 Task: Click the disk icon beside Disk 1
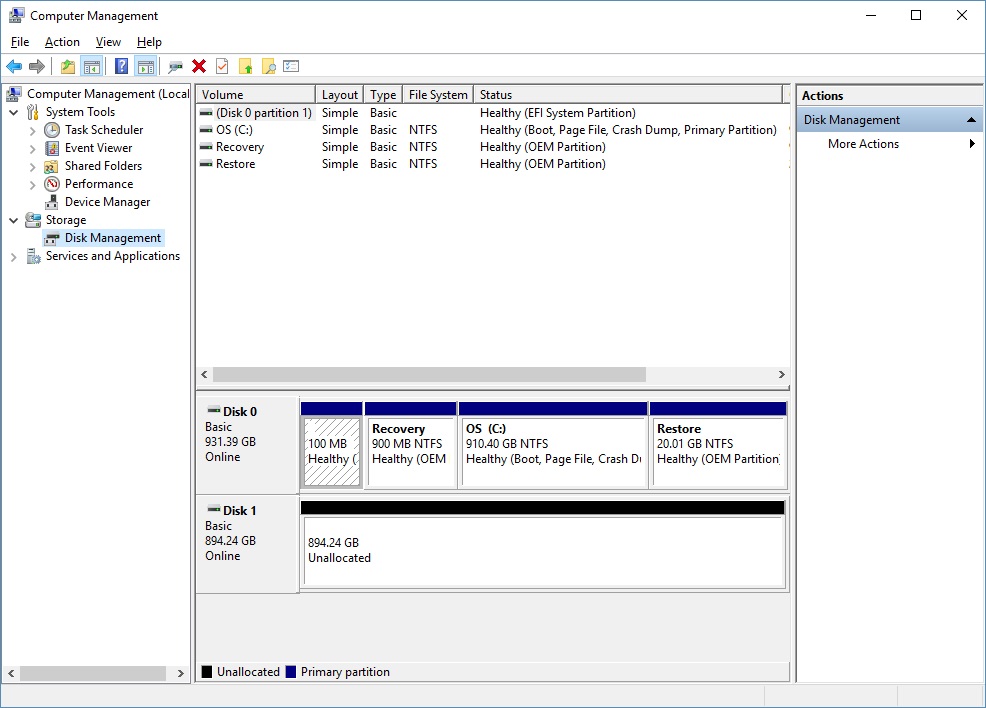coord(214,509)
